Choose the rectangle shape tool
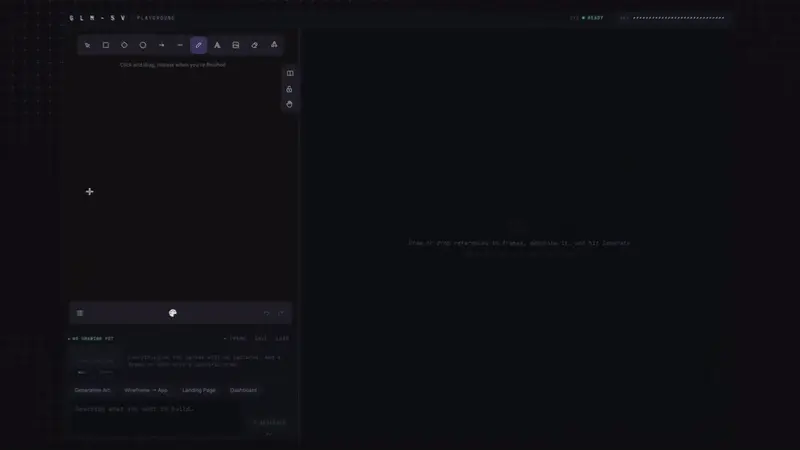 106,45
